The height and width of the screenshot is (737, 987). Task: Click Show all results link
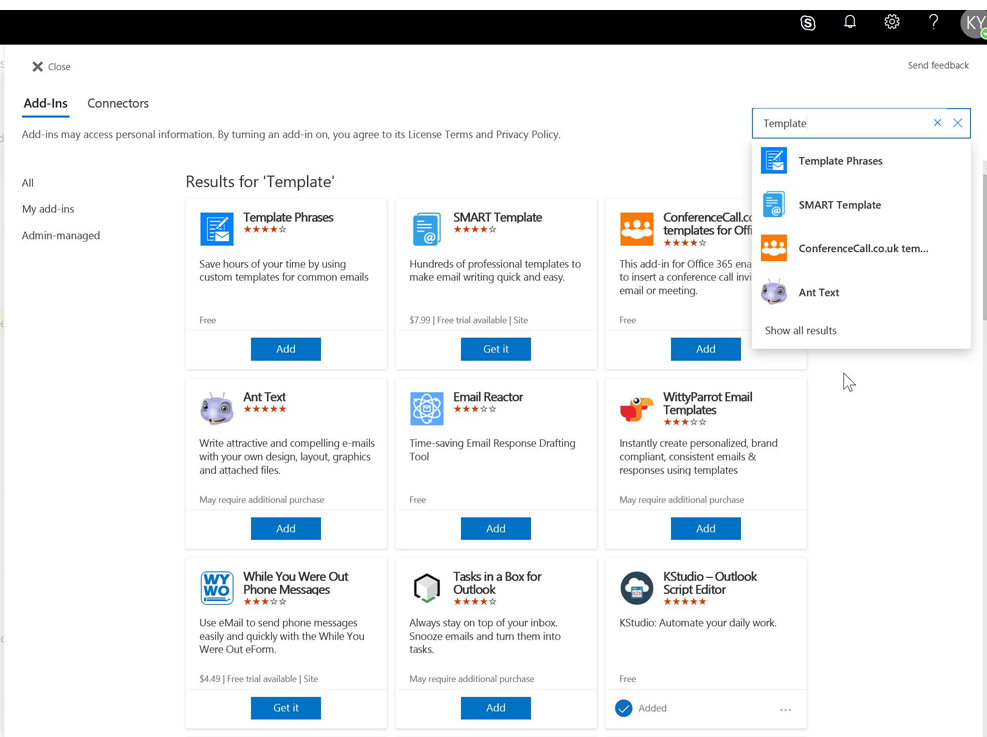[800, 330]
